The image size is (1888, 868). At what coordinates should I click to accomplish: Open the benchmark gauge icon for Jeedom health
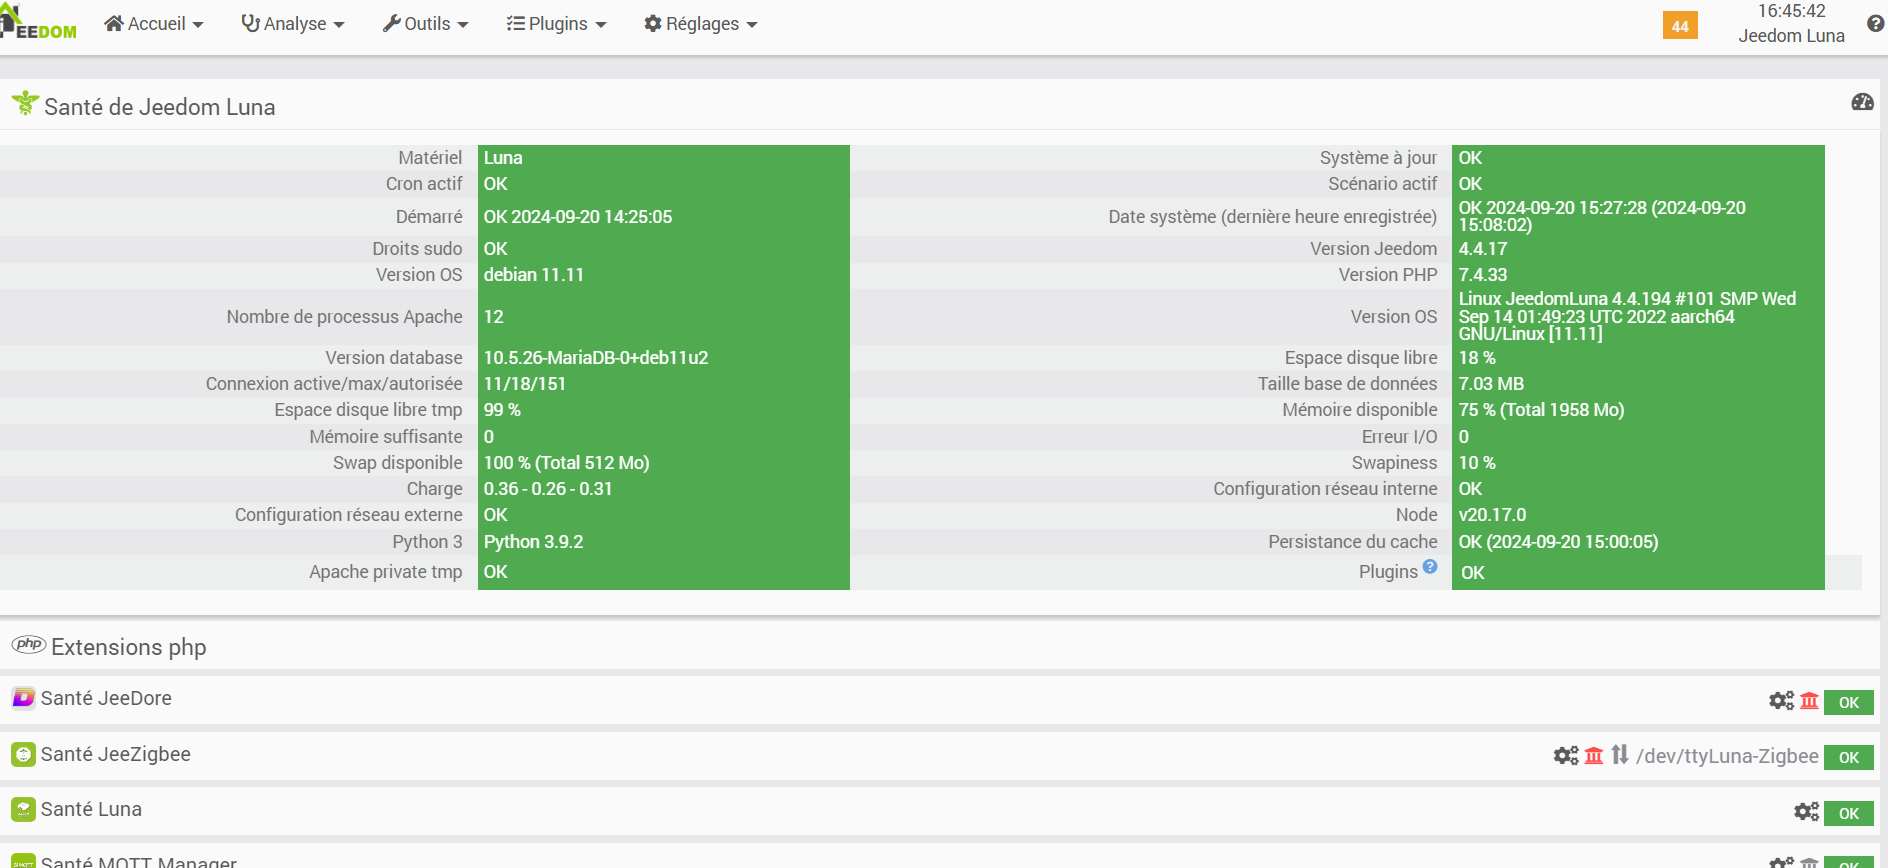point(1862,102)
